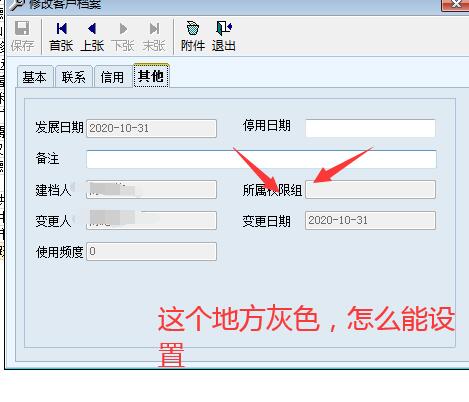Exit the dialog with the 退出 door icon
This screenshot has width=469, height=402.
[x=224, y=28]
